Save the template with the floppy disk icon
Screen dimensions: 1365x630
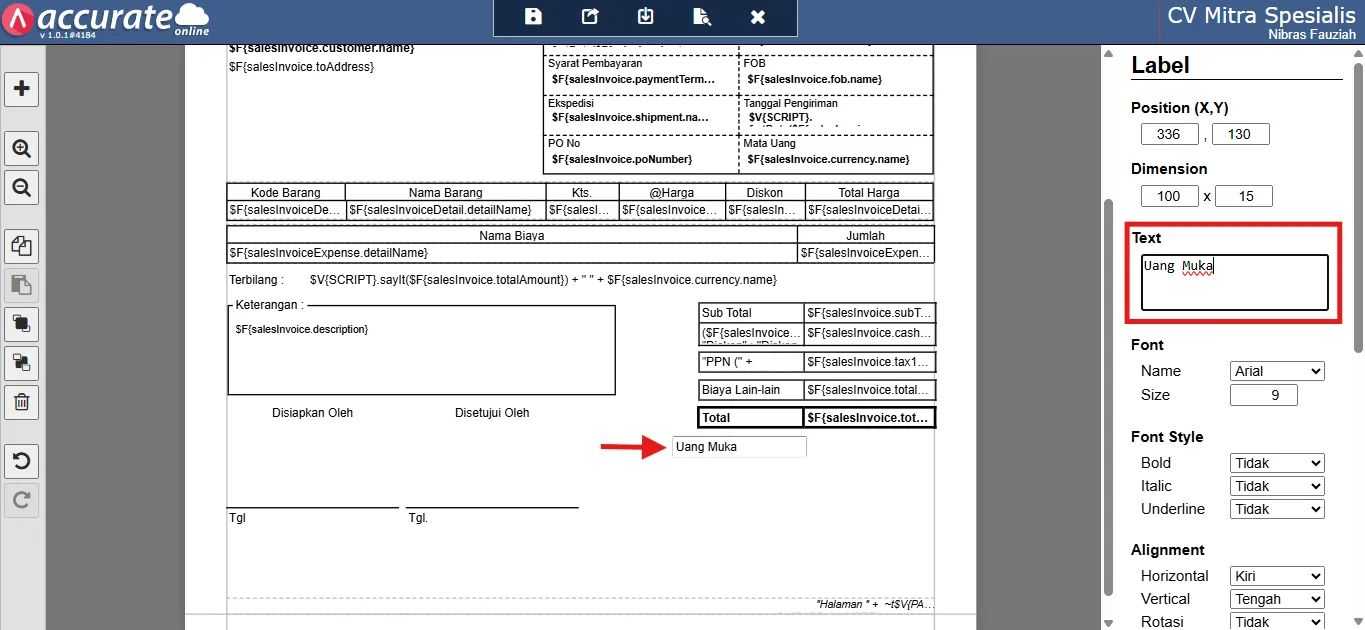click(533, 16)
